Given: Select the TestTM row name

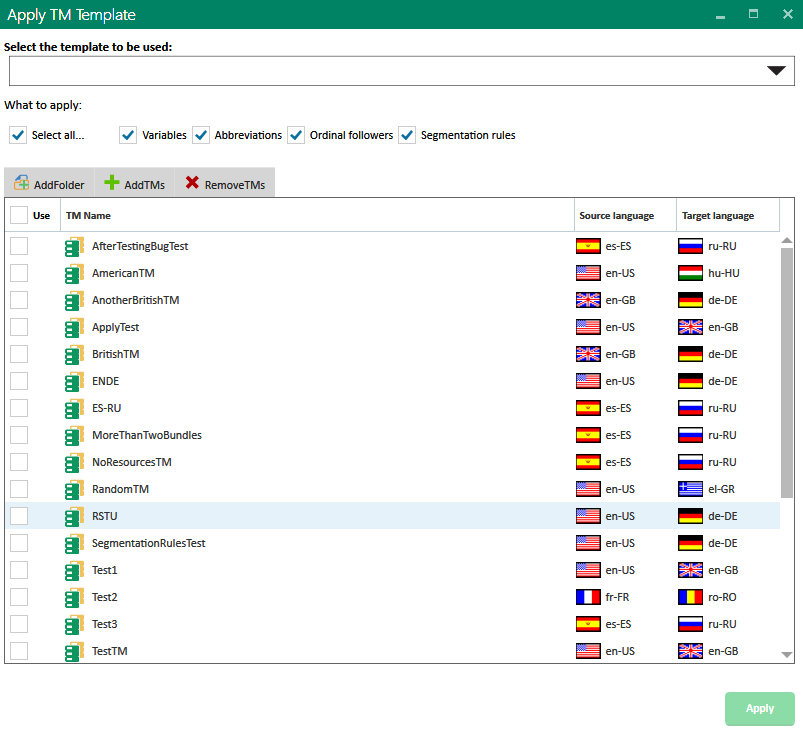Looking at the screenshot, I should 110,651.
